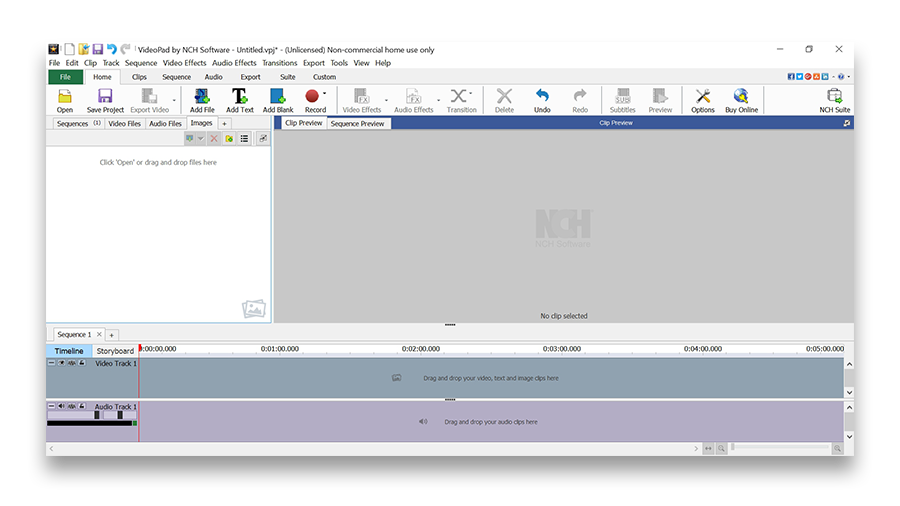The height and width of the screenshot is (506, 900).
Task: Expand the Export Video dropdown arrow
Action: (x=174, y=100)
